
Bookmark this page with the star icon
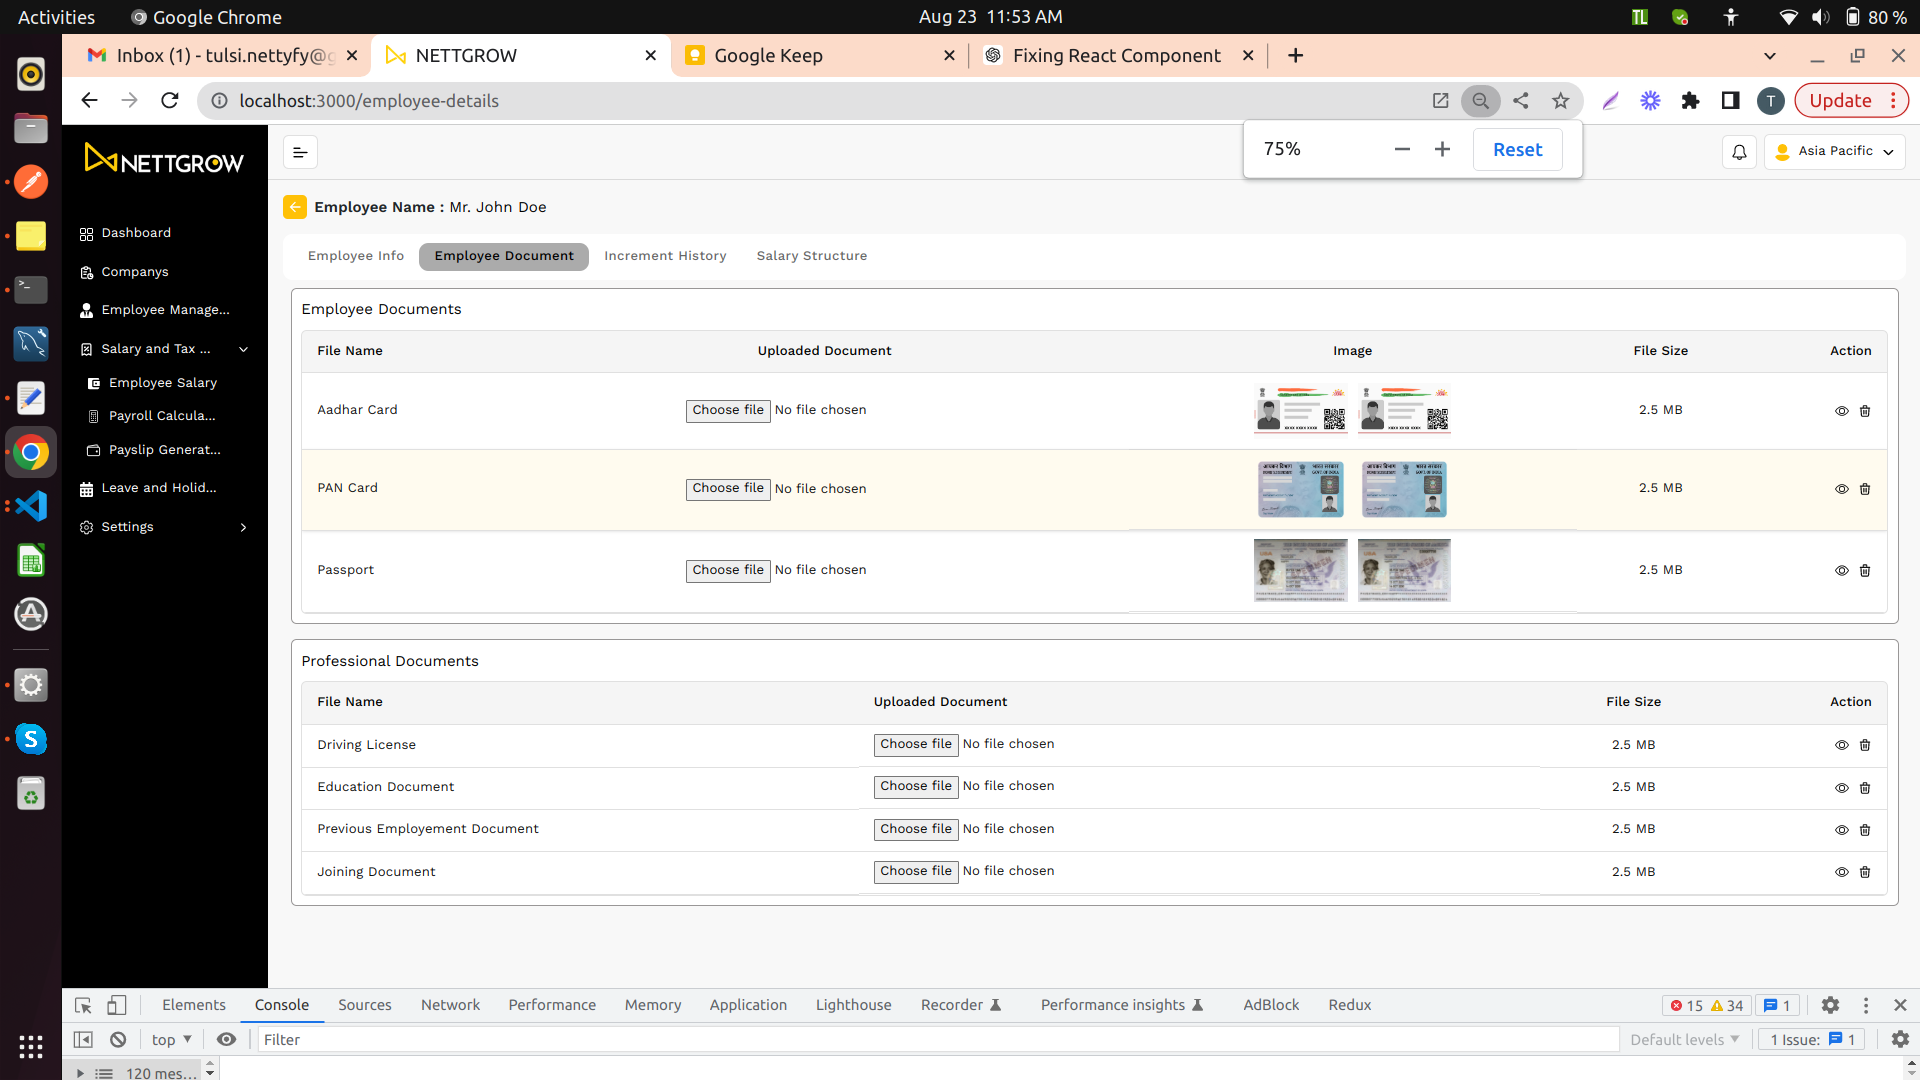pyautogui.click(x=1560, y=100)
